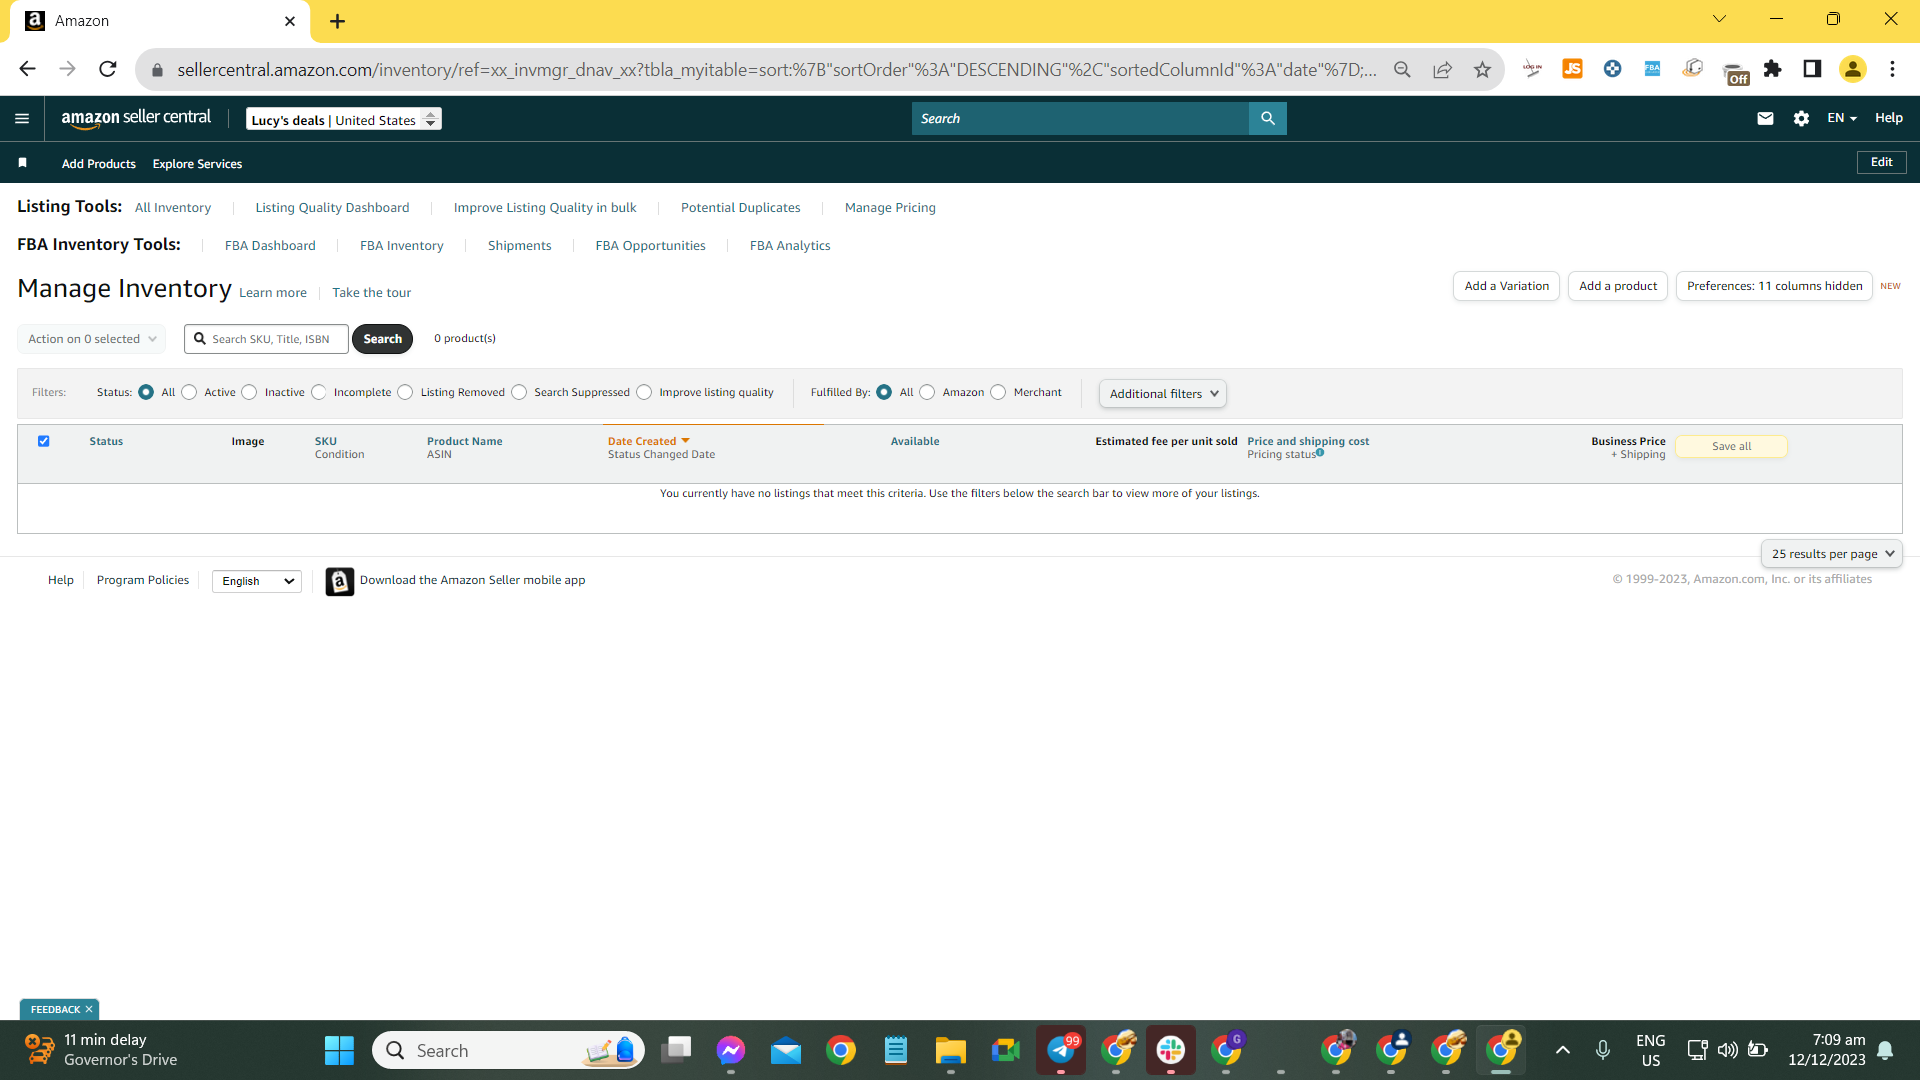The image size is (1920, 1080).
Task: Open the 25 results per page dropdown
Action: (1832, 554)
